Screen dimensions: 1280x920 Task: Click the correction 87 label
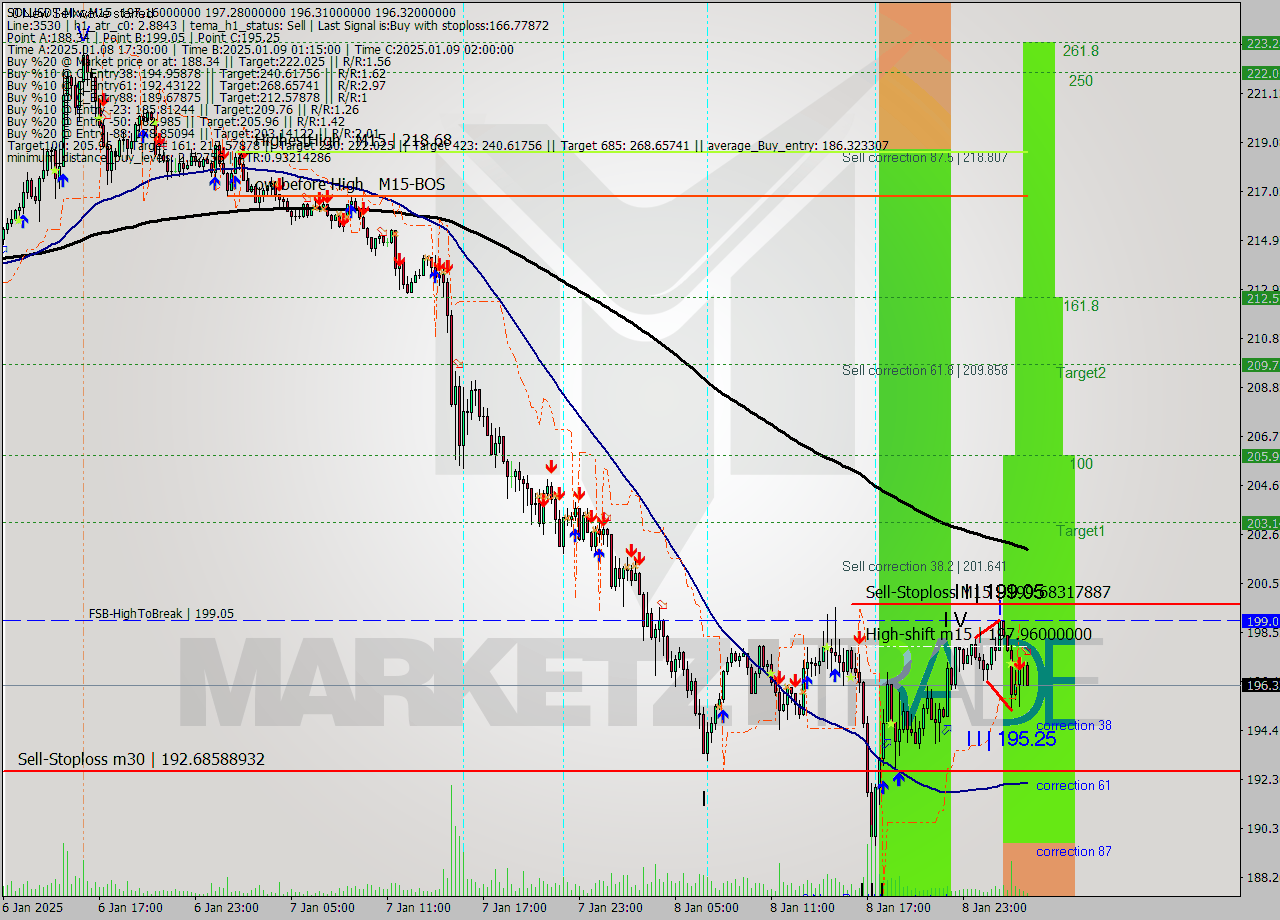tap(1073, 852)
